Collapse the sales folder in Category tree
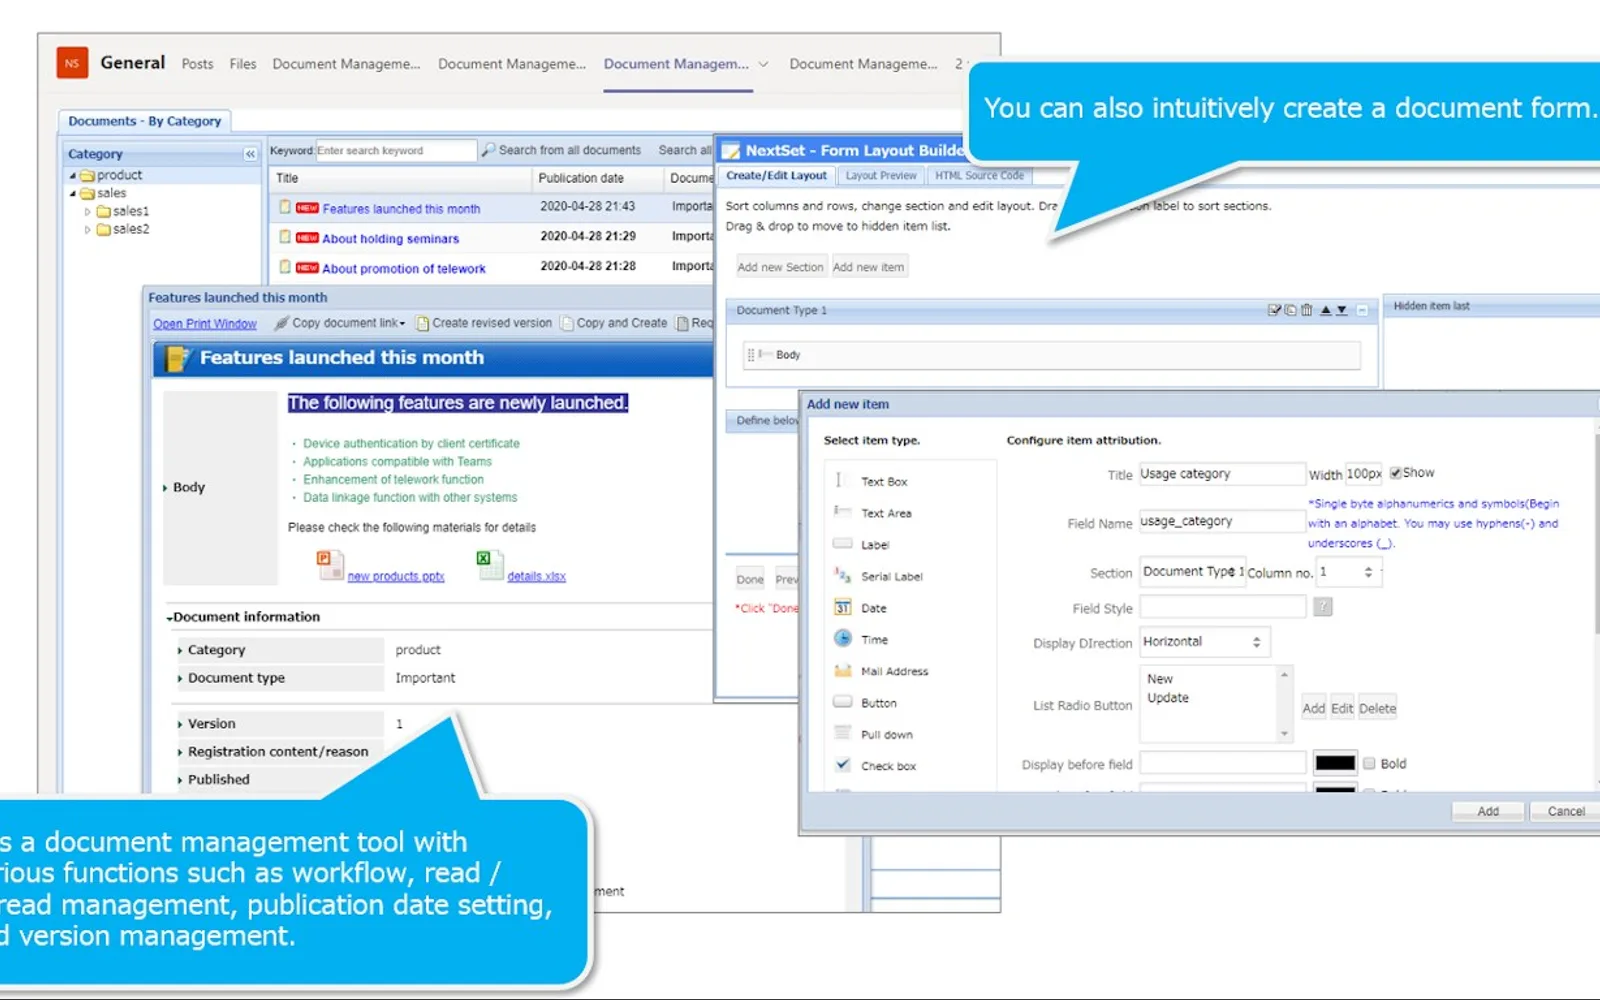This screenshot has height=1000, width=1600. tap(72, 194)
